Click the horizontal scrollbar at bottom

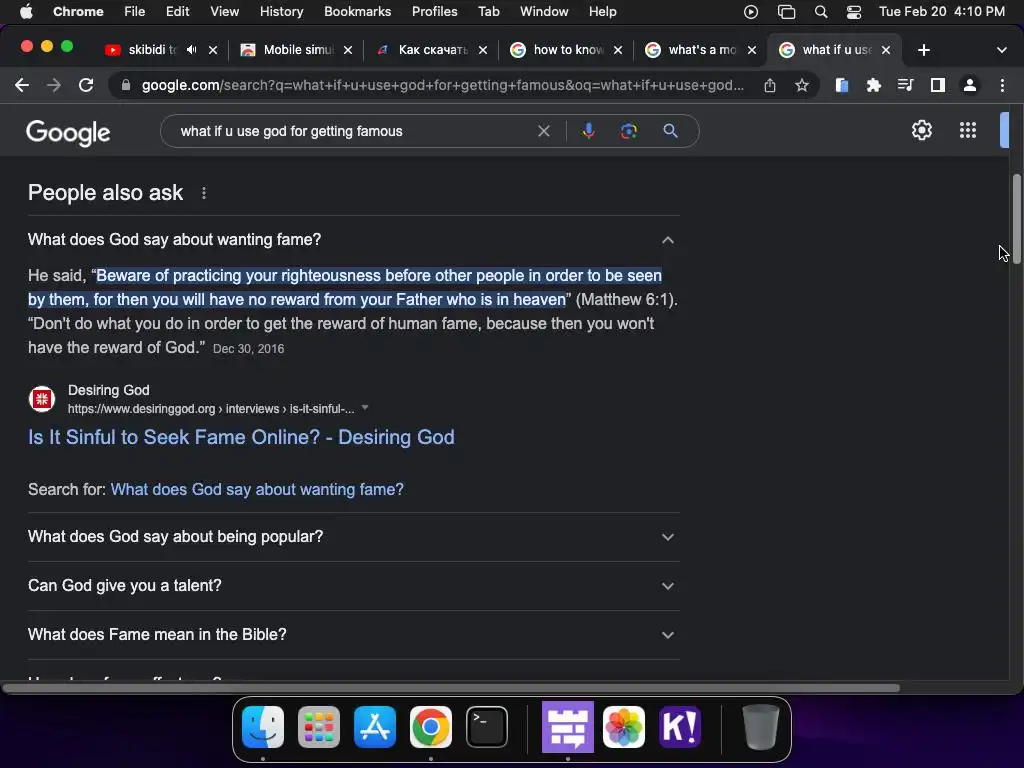(451, 688)
